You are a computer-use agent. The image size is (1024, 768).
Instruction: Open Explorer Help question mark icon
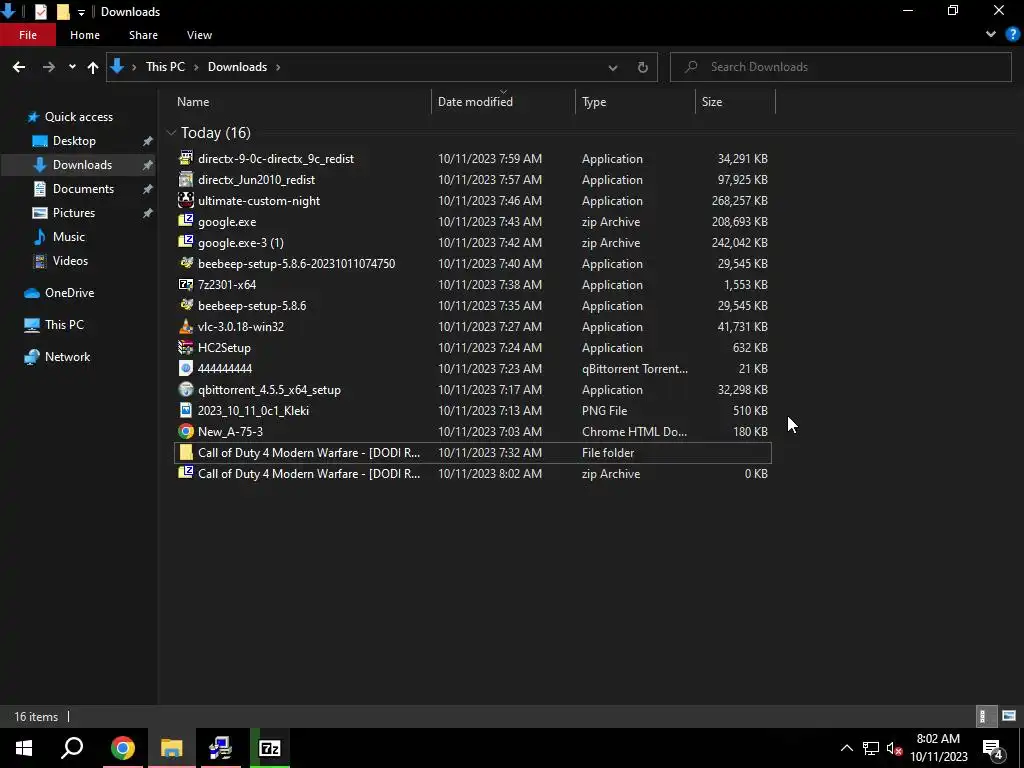coord(1013,35)
